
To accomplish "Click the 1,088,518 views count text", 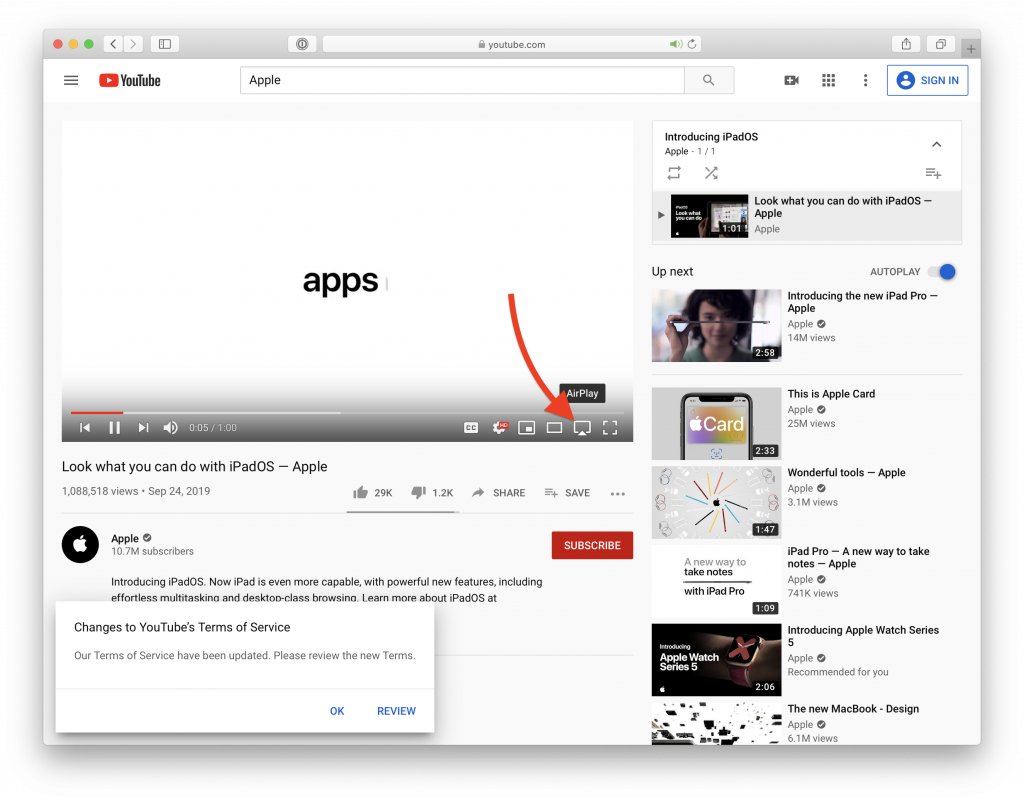I will pos(100,491).
